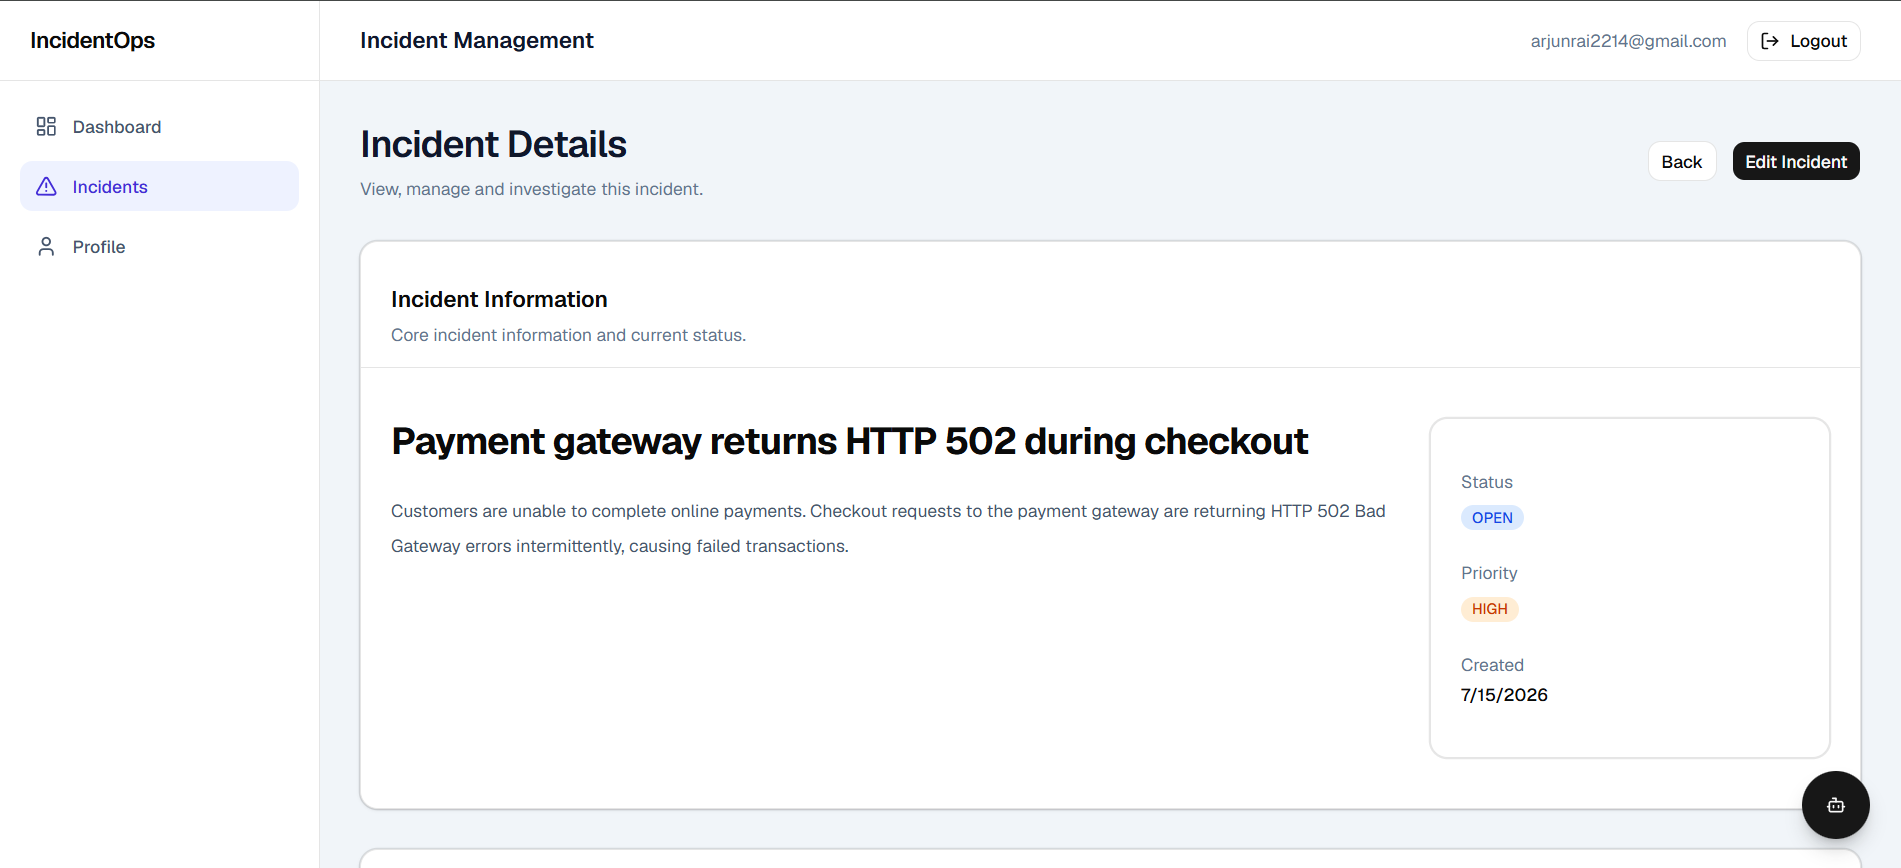Viewport: 1901px width, 868px height.
Task: Log out using the Logout button
Action: click(1804, 41)
